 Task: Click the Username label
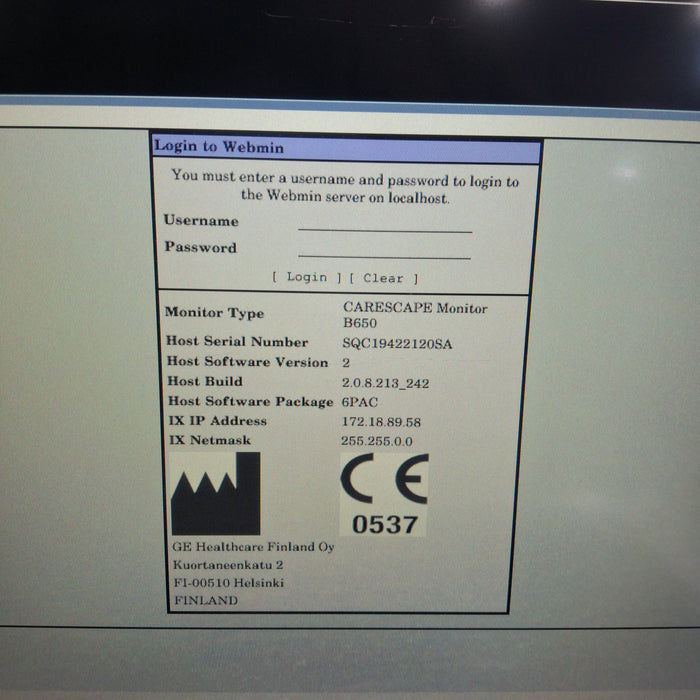point(201,221)
